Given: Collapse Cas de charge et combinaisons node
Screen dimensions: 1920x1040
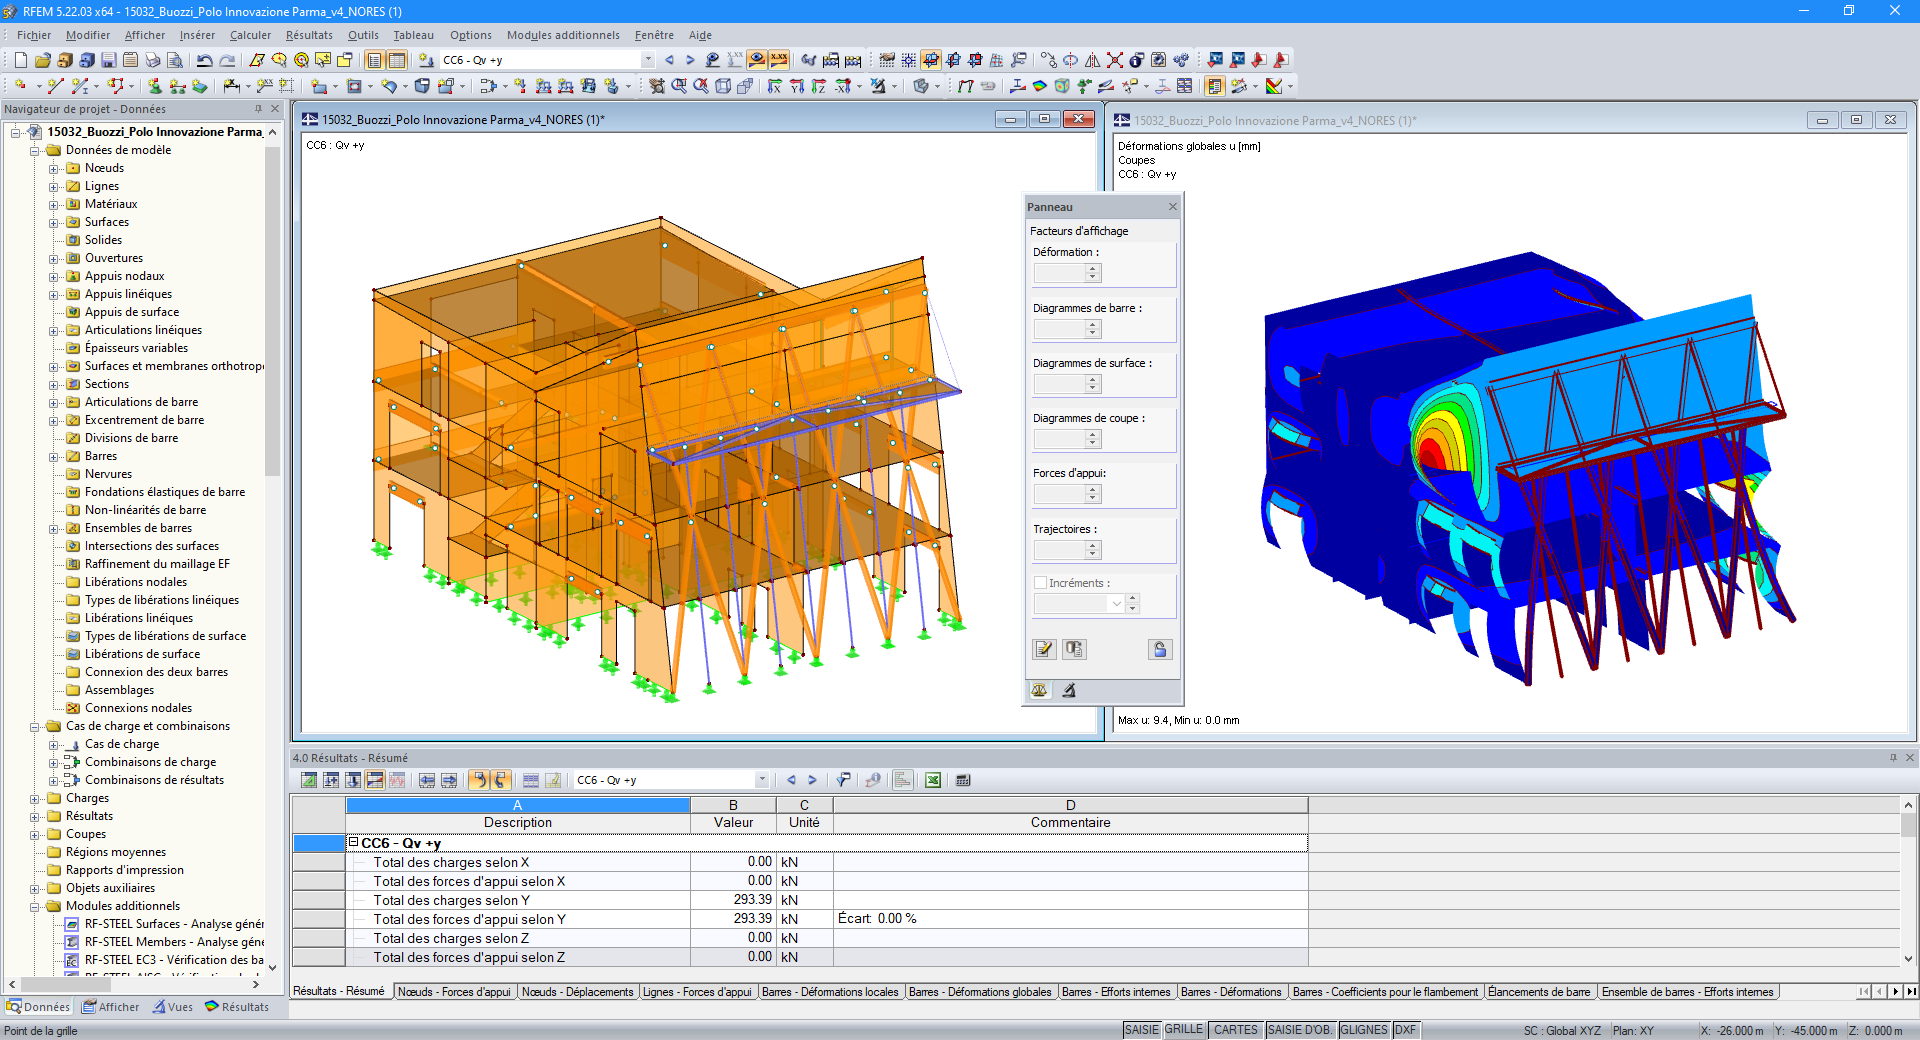Looking at the screenshot, I should 35,727.
